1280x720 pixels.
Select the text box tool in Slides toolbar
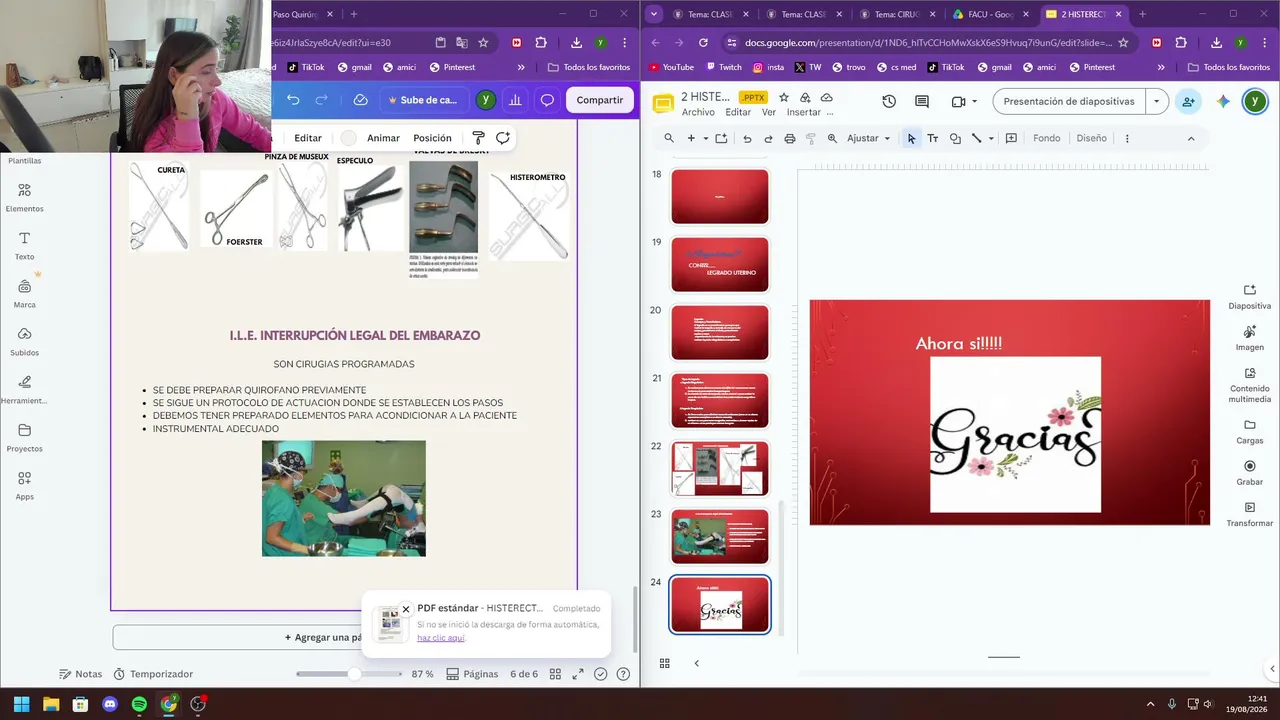pyautogui.click(x=933, y=138)
